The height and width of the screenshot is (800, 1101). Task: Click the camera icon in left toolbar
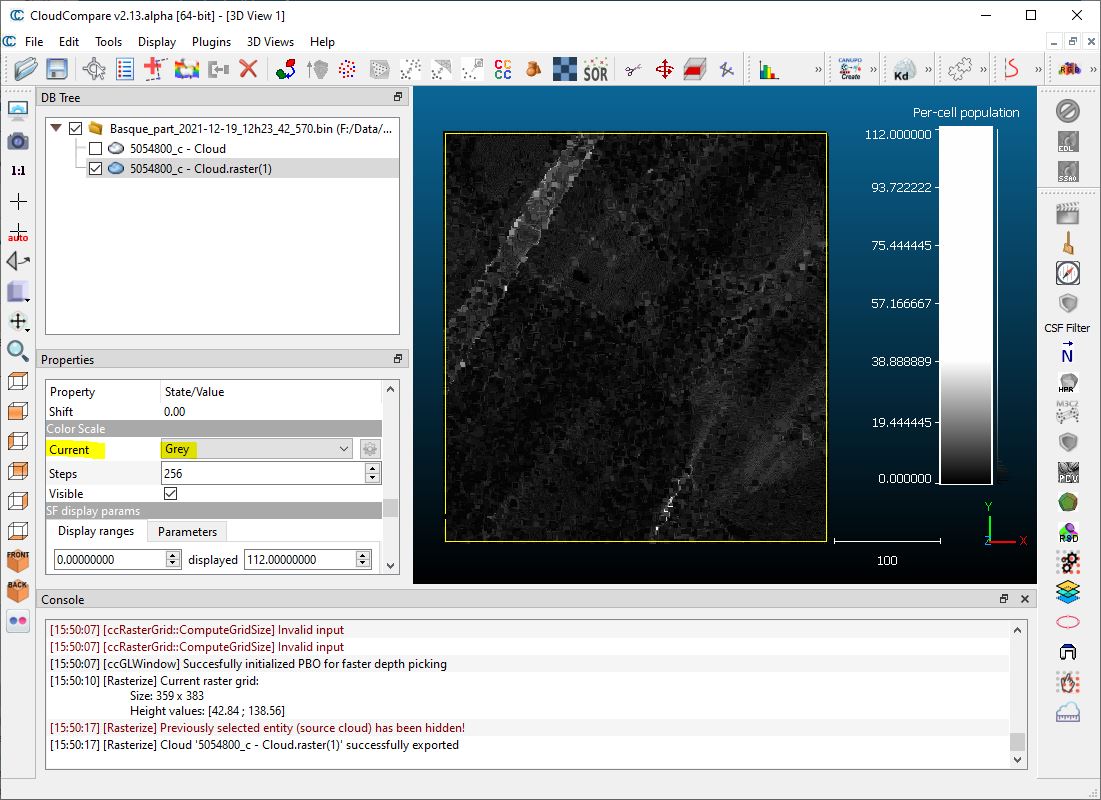tap(18, 141)
